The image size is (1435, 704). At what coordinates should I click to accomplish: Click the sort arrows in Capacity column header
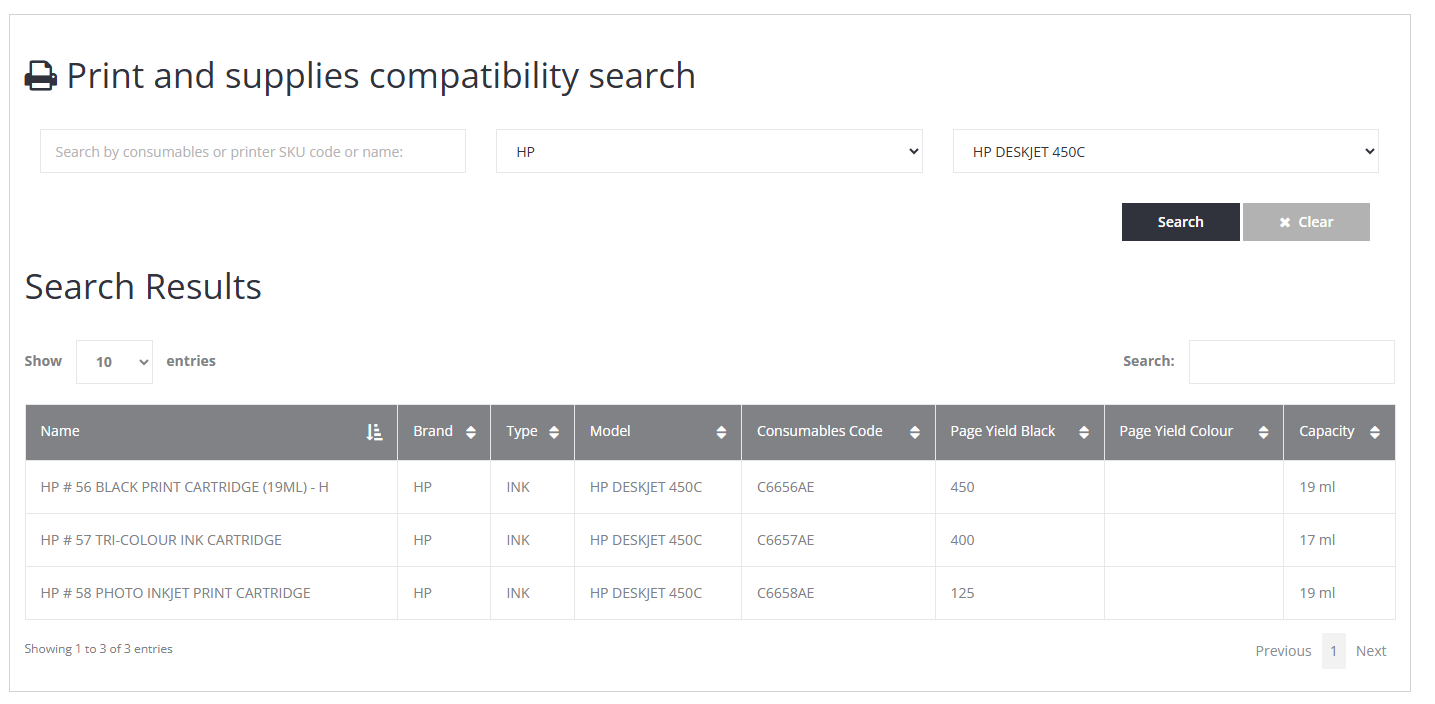pyautogui.click(x=1375, y=432)
